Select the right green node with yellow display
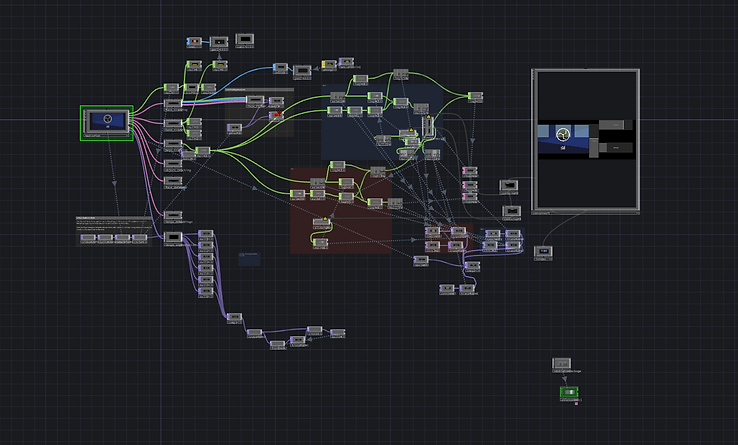The width and height of the screenshot is (738, 445). pos(220,65)
